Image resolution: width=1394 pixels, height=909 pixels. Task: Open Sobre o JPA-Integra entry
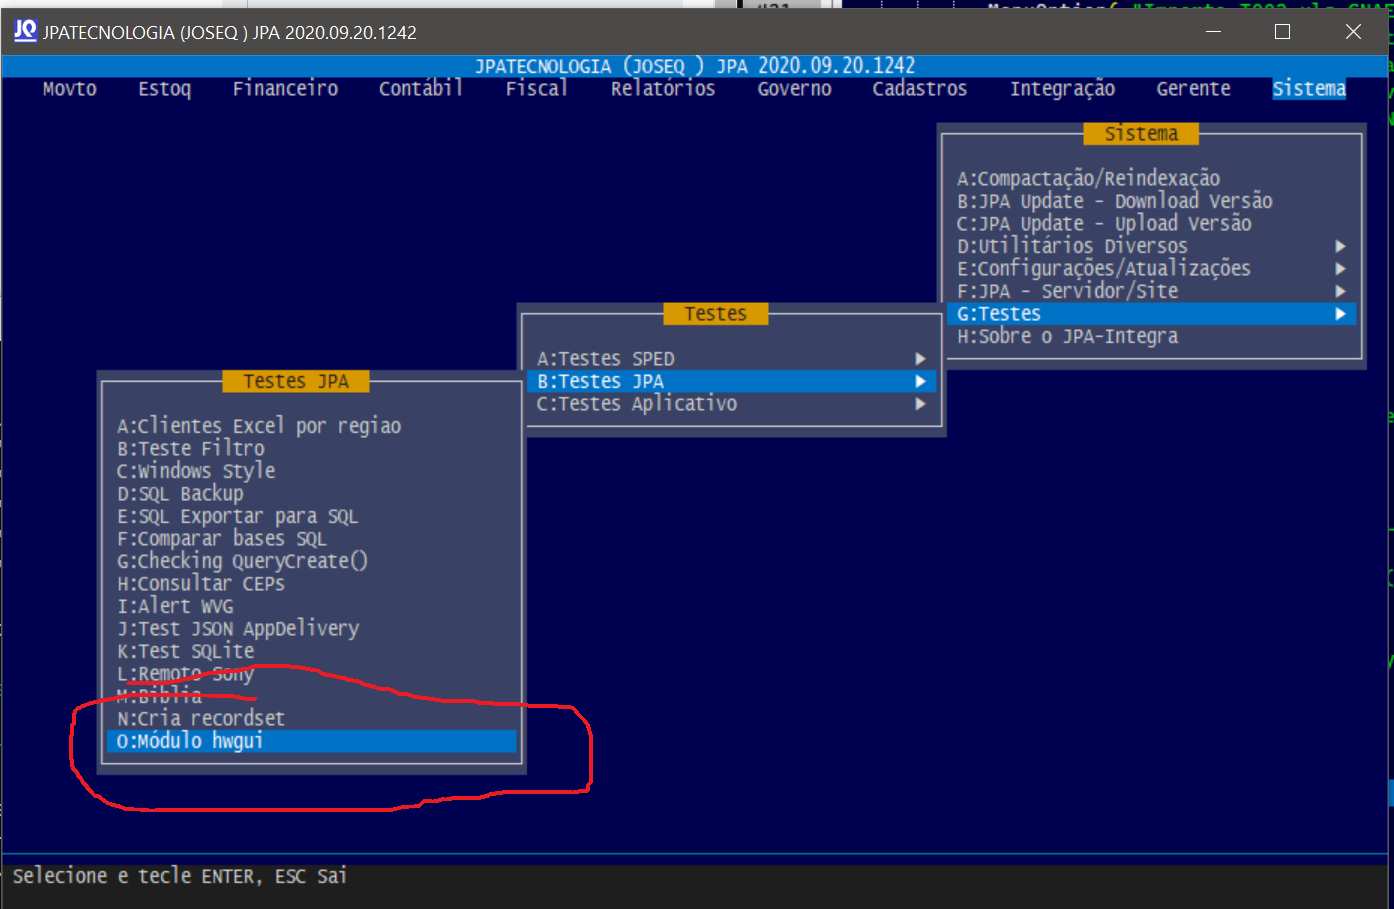[x=1067, y=337]
